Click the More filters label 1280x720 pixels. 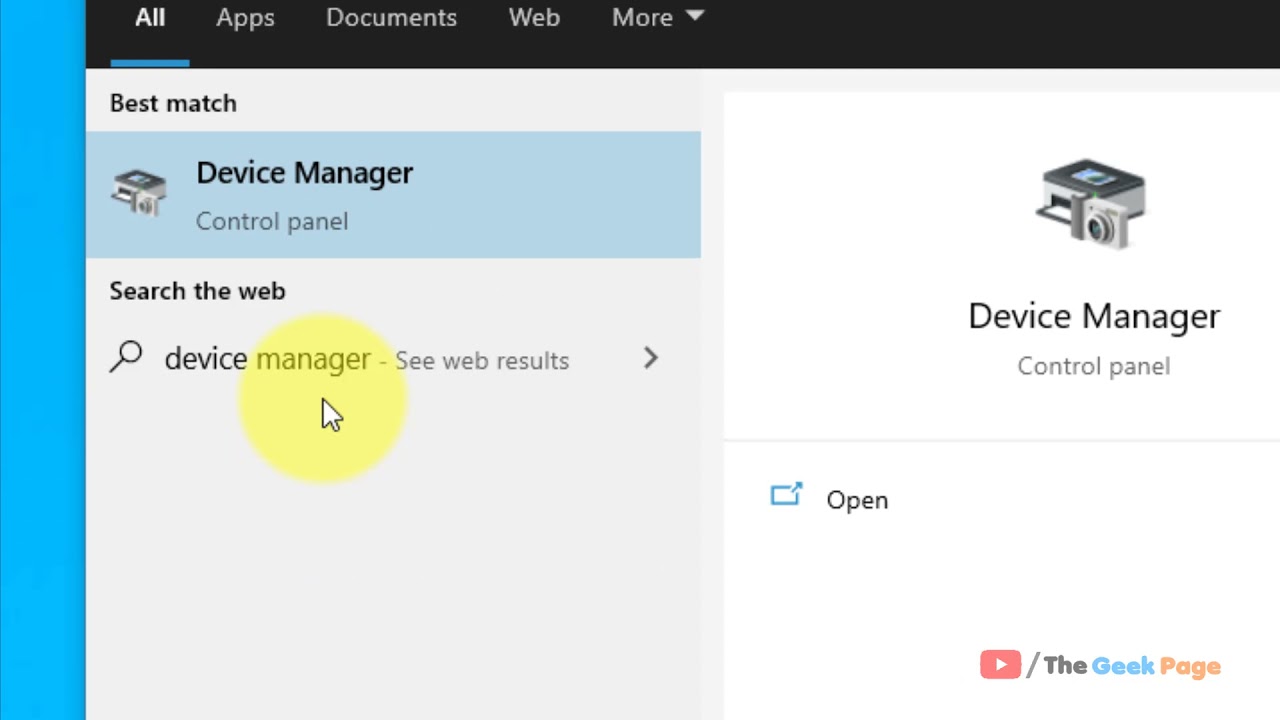point(642,18)
